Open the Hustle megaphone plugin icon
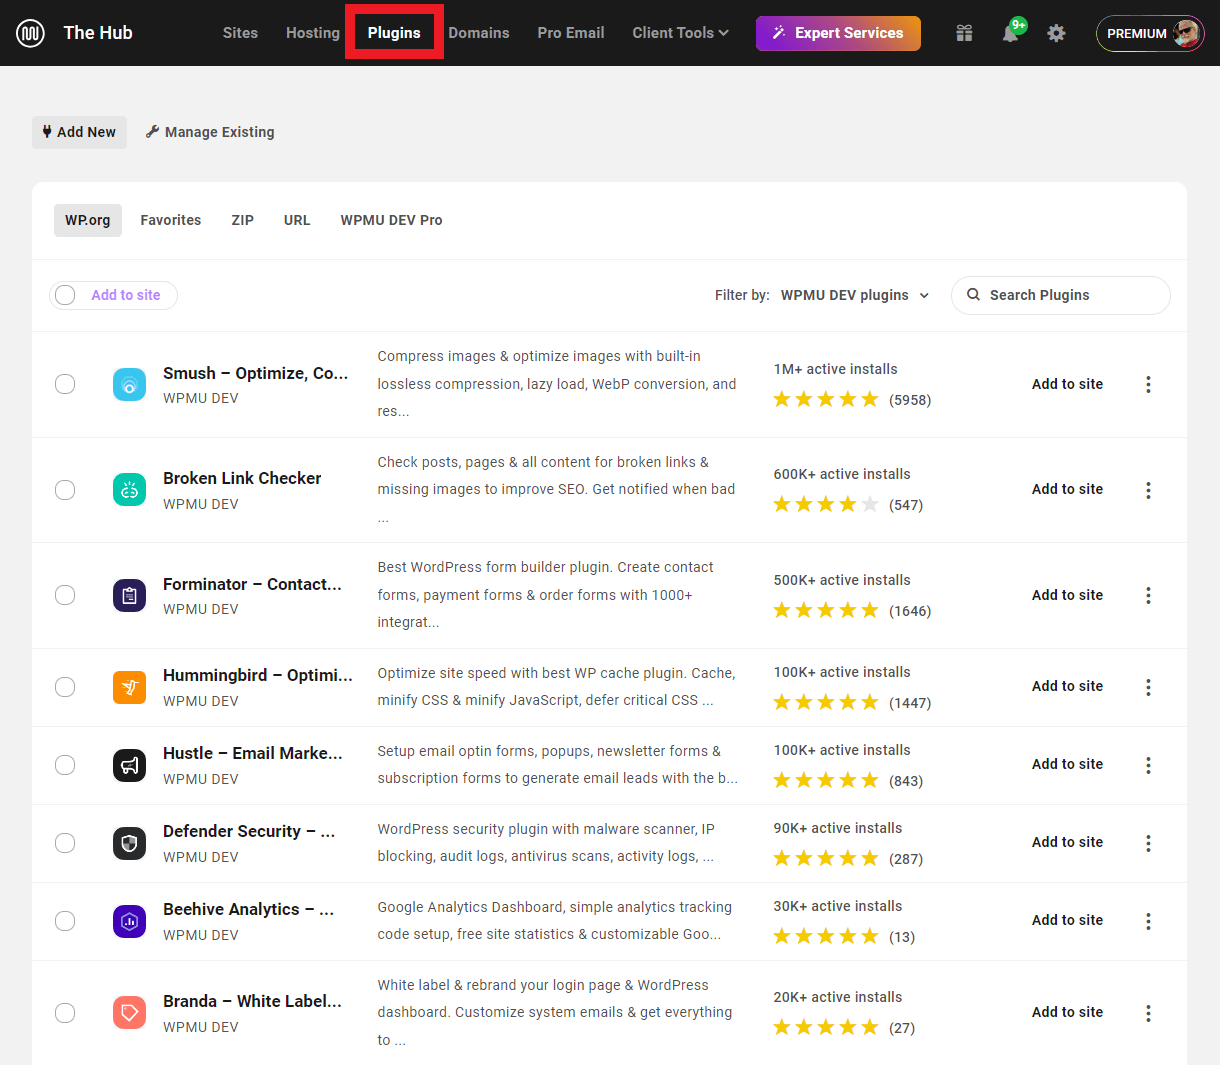1220x1065 pixels. click(x=129, y=765)
